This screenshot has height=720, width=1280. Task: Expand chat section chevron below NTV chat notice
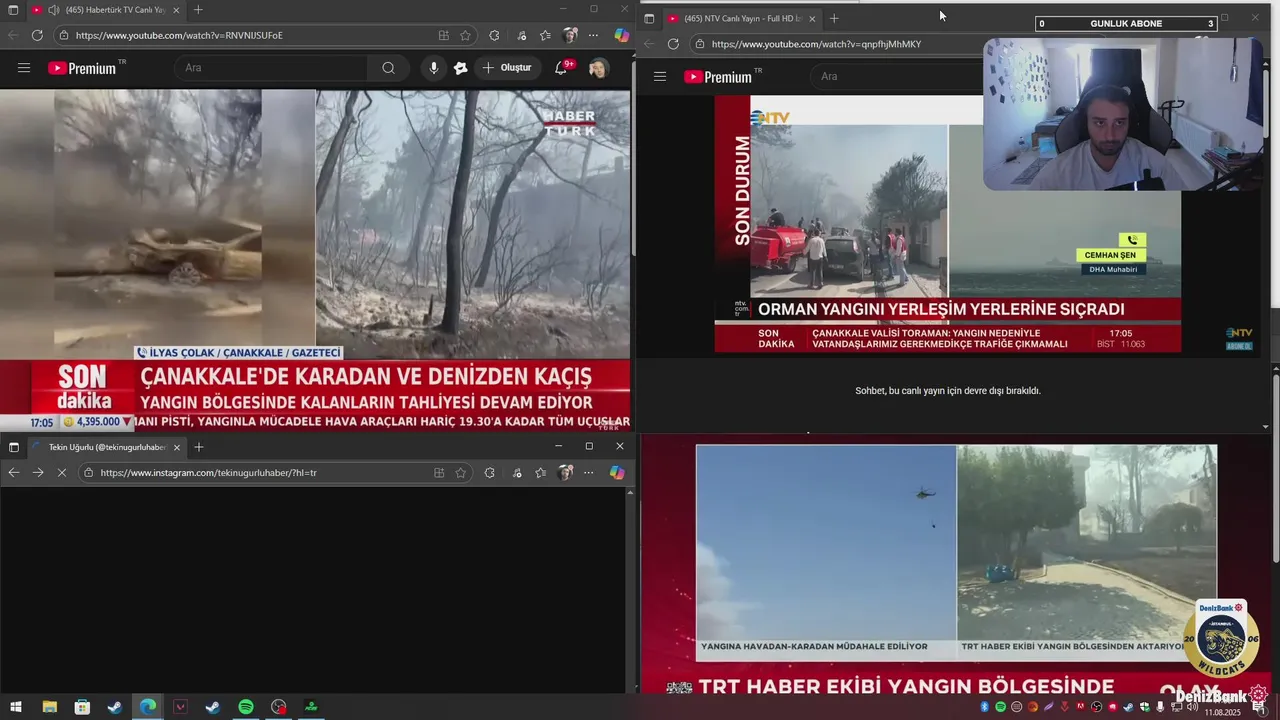(x=1265, y=427)
